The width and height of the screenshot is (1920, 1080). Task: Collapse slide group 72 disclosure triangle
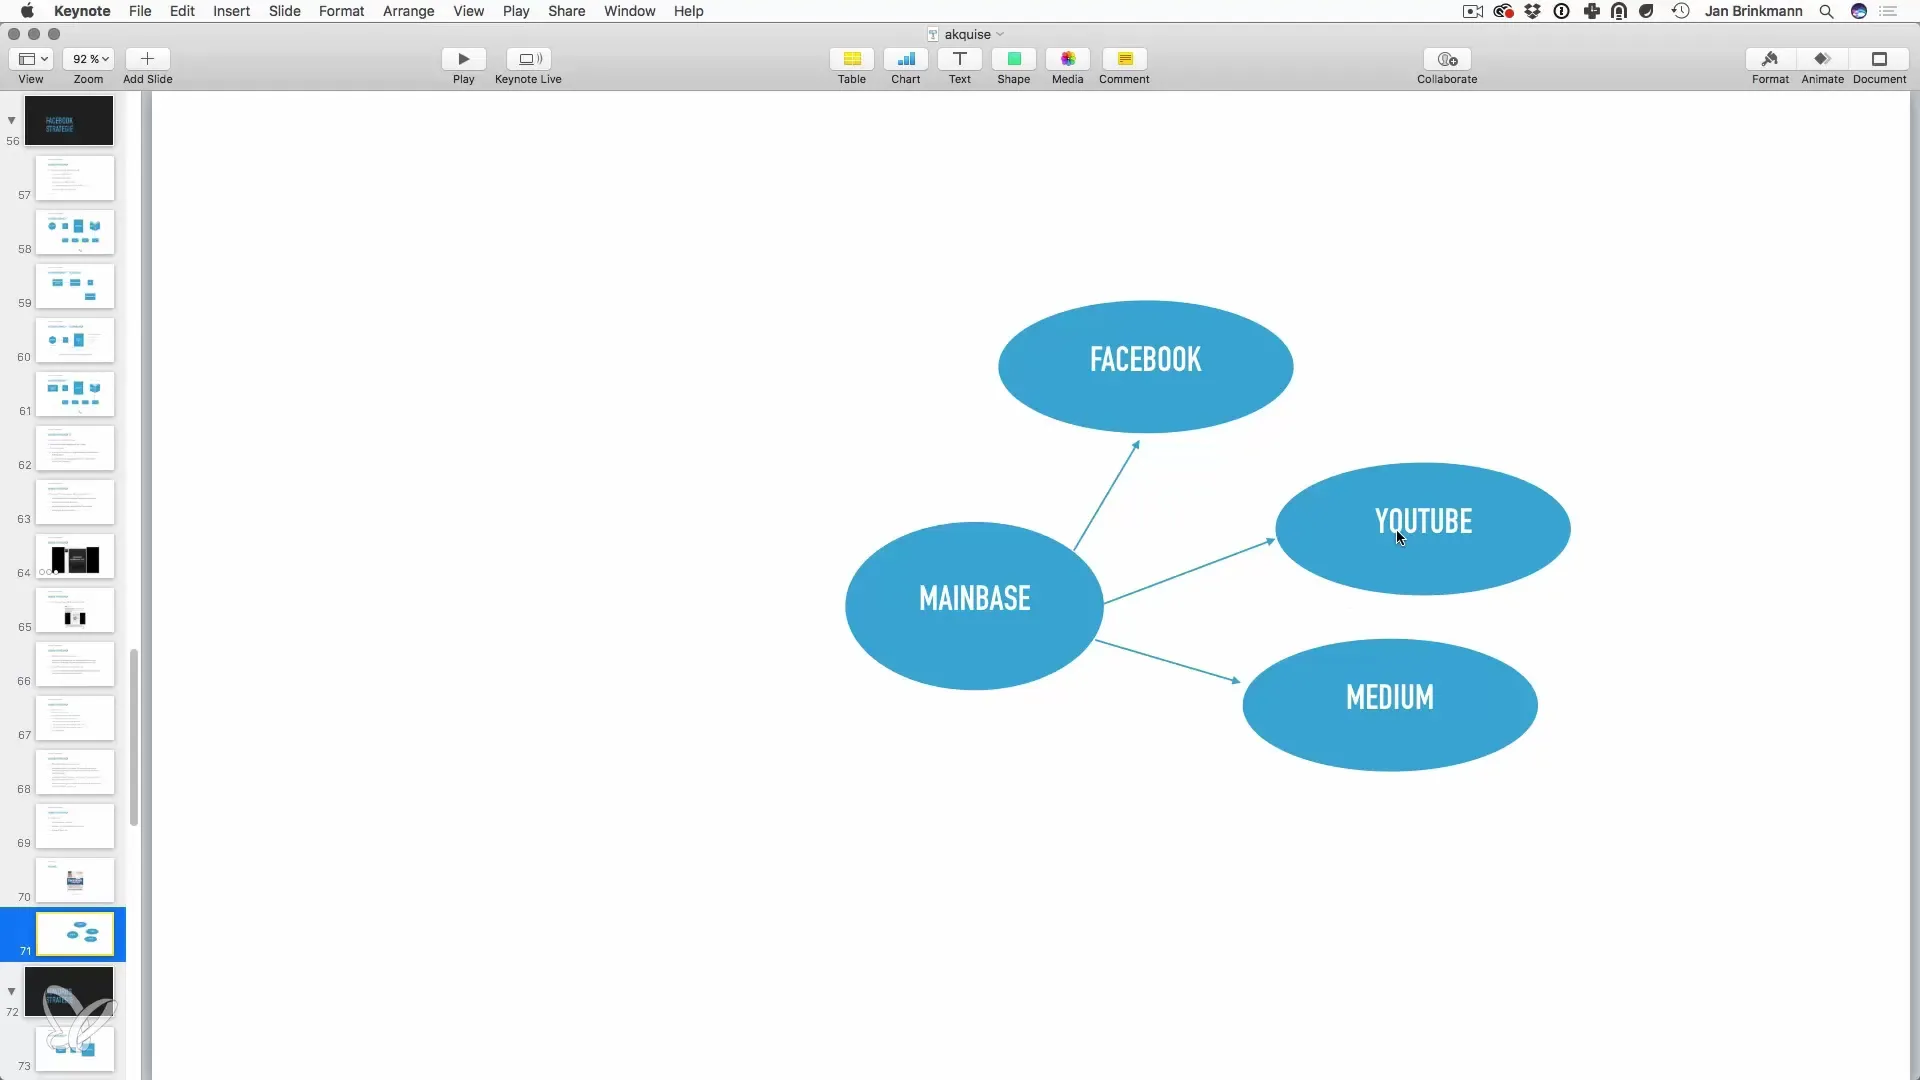[11, 991]
